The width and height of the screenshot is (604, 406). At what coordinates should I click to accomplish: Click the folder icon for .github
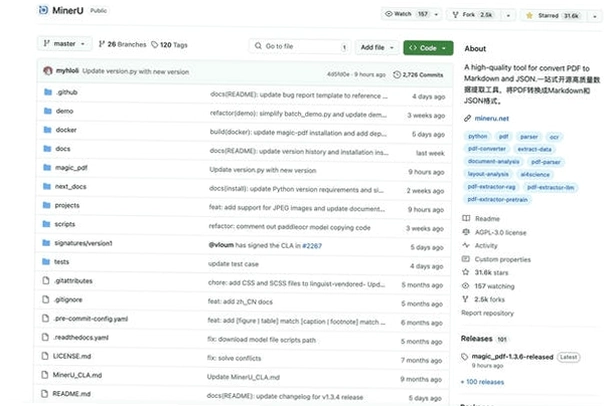pos(48,92)
